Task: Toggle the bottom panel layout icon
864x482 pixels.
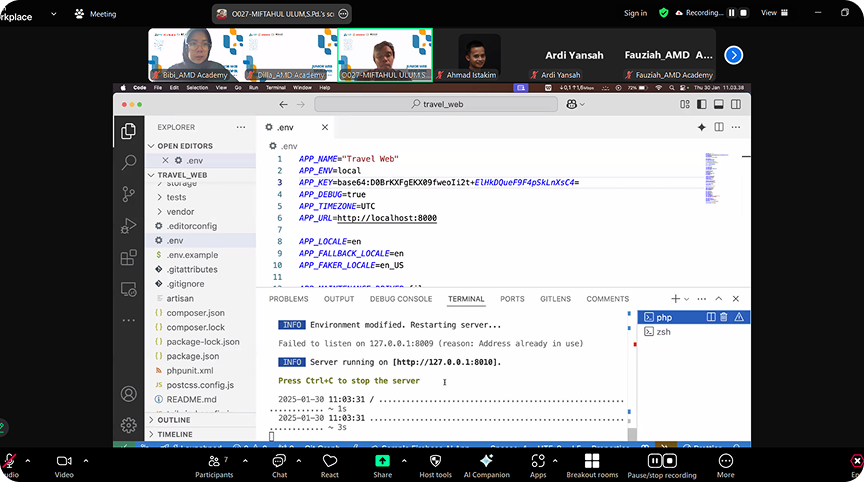Action: point(719,104)
